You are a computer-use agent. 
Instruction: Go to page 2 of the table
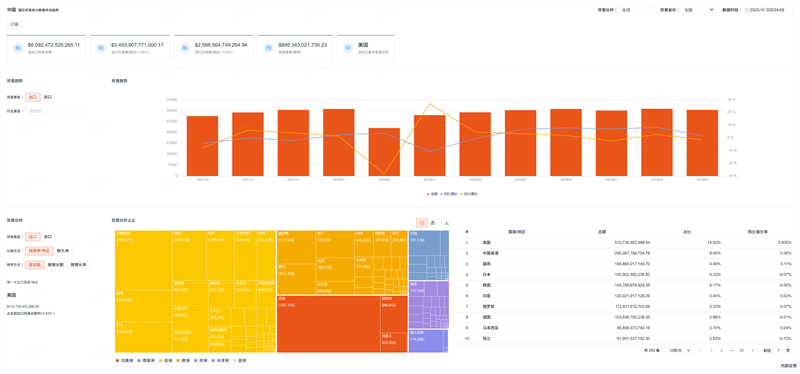(x=721, y=351)
